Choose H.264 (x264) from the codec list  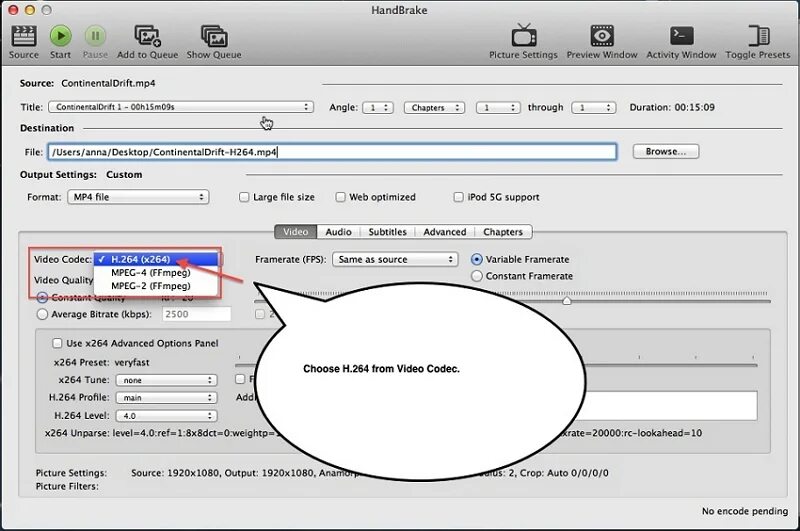click(x=157, y=259)
